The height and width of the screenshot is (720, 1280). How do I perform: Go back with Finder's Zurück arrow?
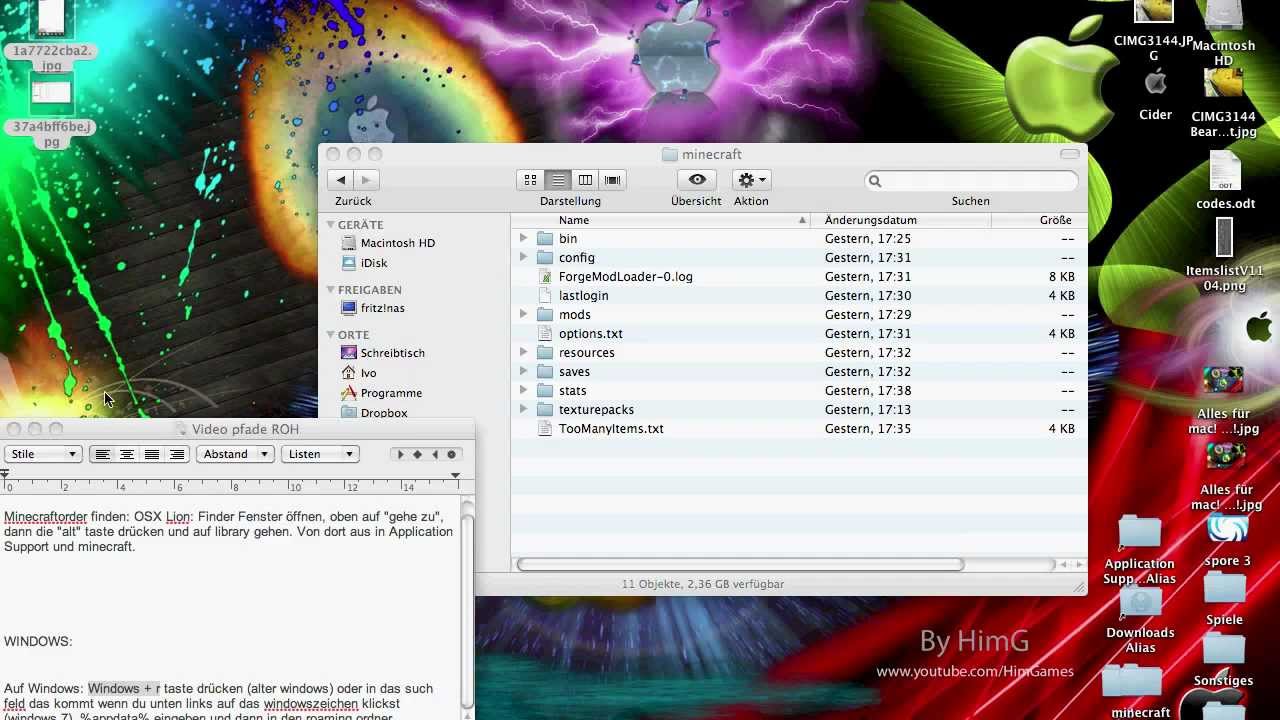341,180
